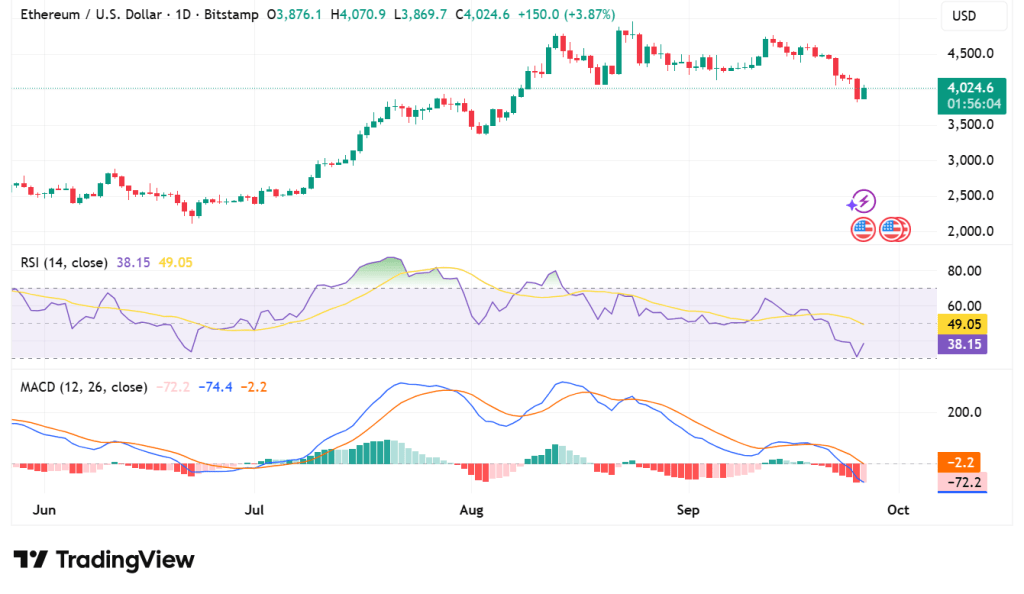
Task: Click the MACD legend signal value -2.2
Action: 253,387
